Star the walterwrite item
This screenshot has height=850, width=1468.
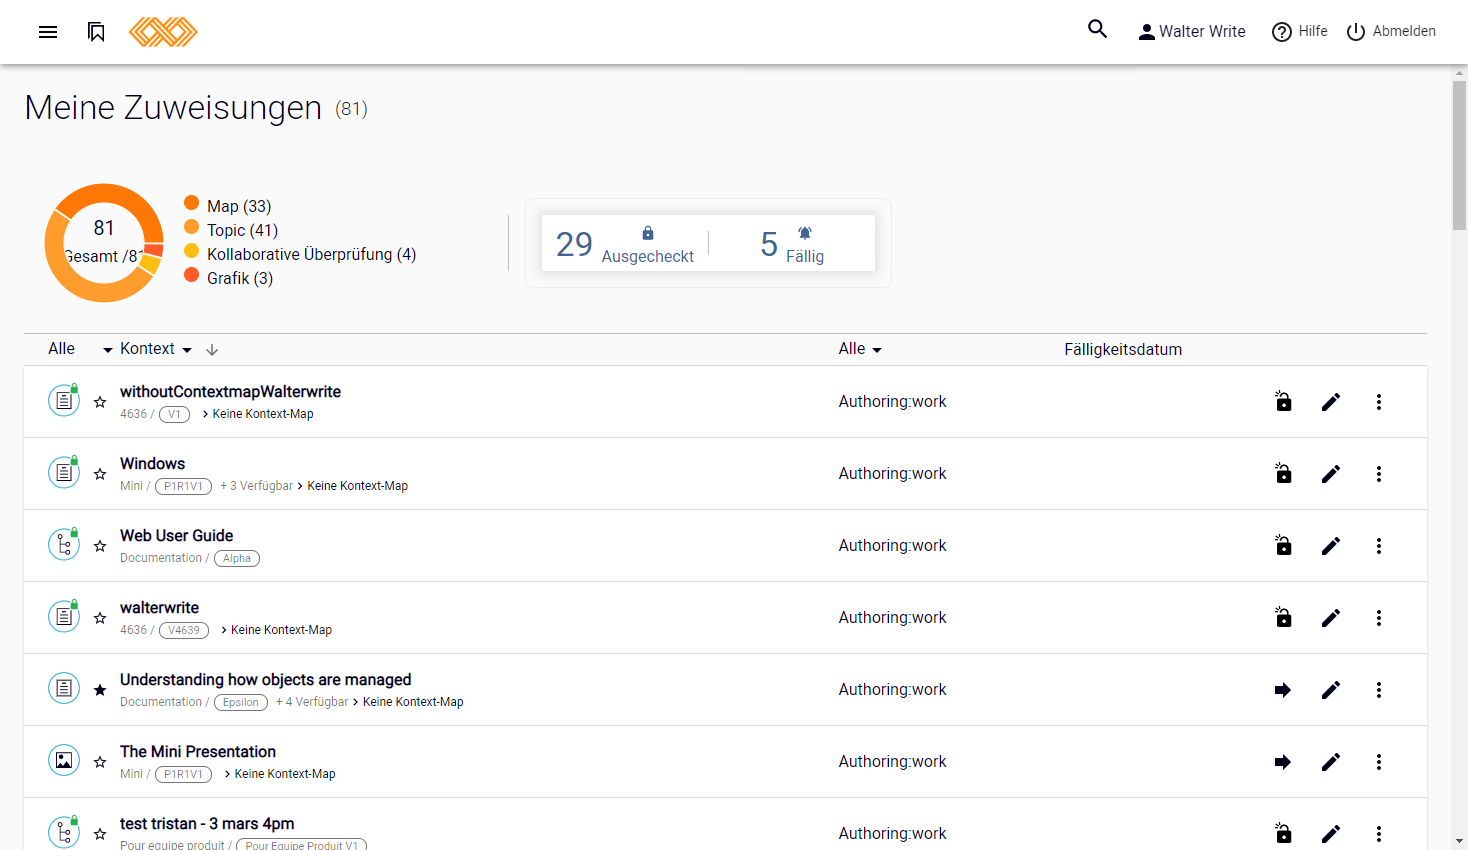click(100, 618)
